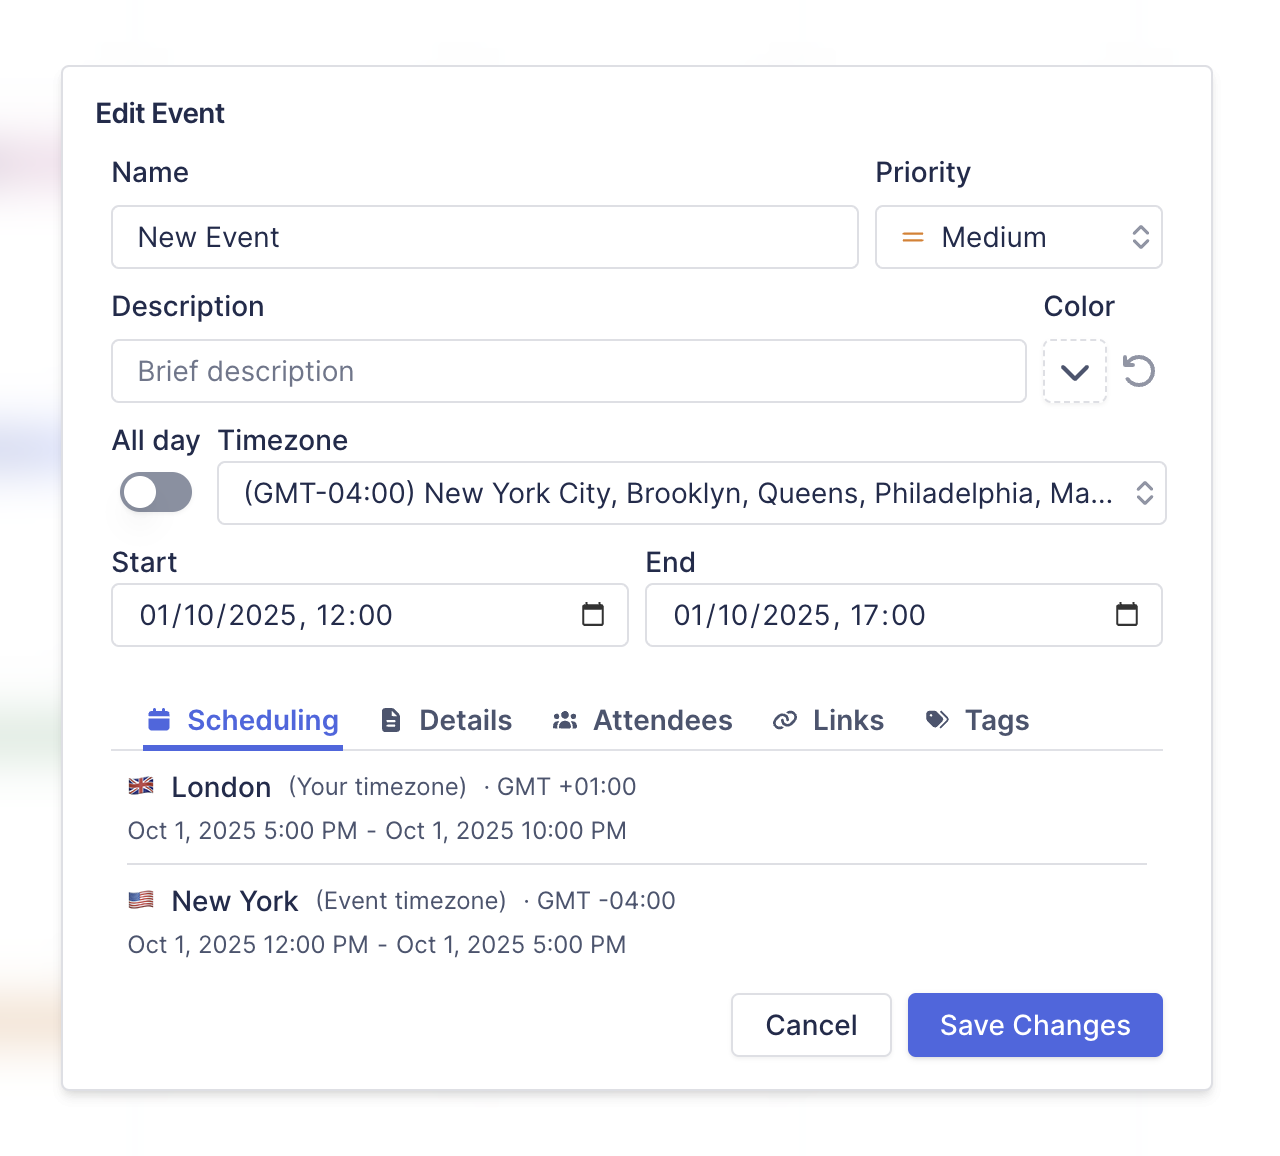Click the reset color undo icon
The image size is (1280, 1156).
1139,371
